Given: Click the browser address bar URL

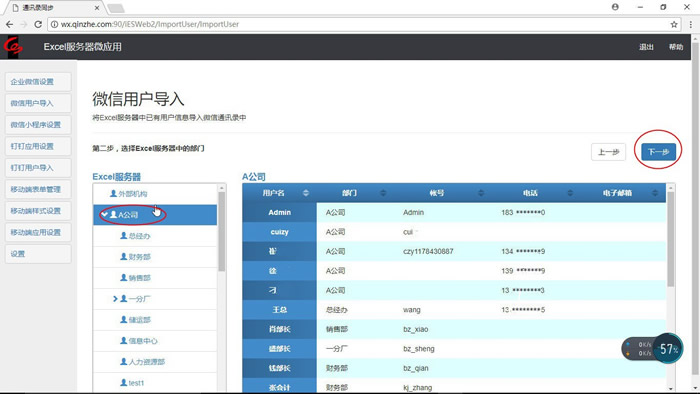Looking at the screenshot, I should [x=150, y=25].
